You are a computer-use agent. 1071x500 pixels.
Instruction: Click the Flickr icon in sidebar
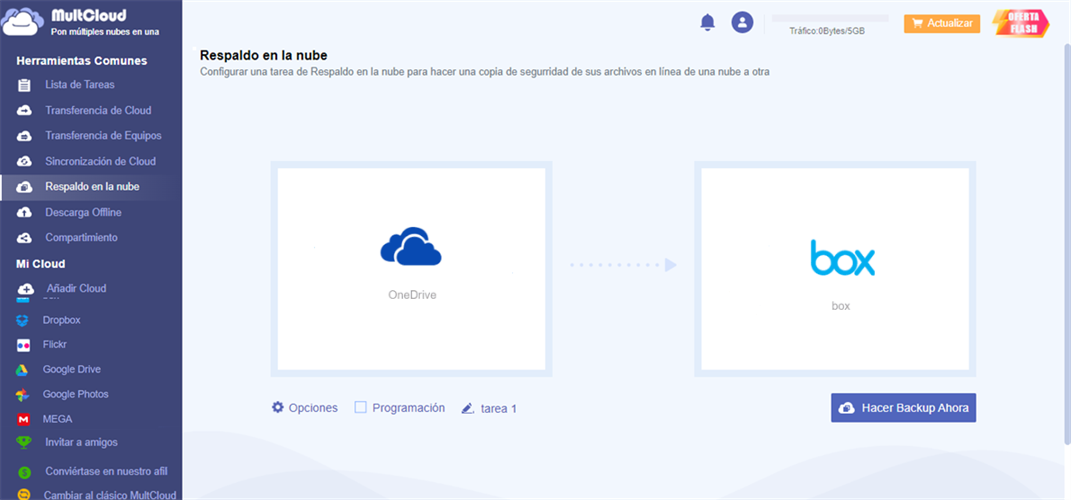tap(23, 345)
